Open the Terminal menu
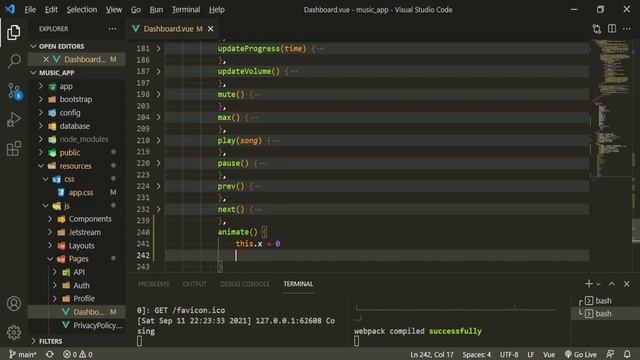This screenshot has height=360, width=640. pos(186,9)
